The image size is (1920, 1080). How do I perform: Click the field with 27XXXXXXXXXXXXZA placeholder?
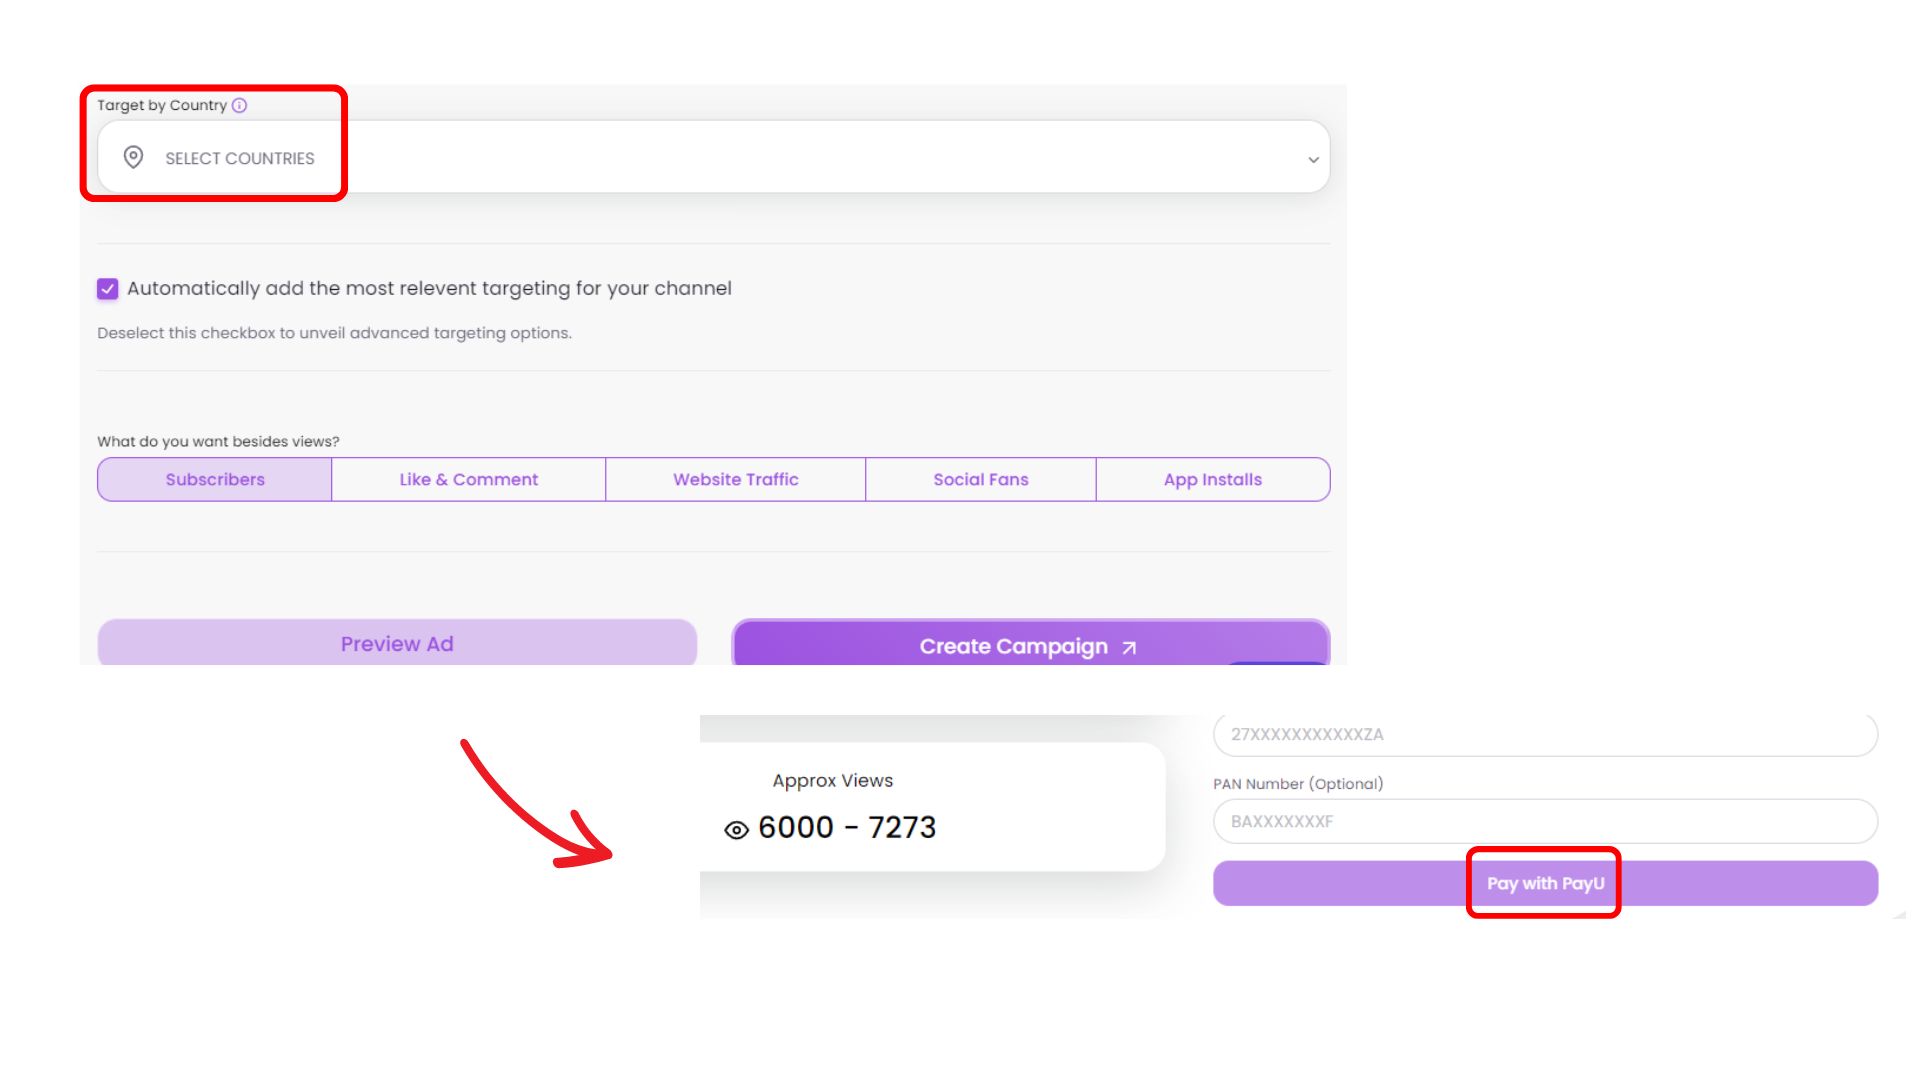(x=1545, y=735)
